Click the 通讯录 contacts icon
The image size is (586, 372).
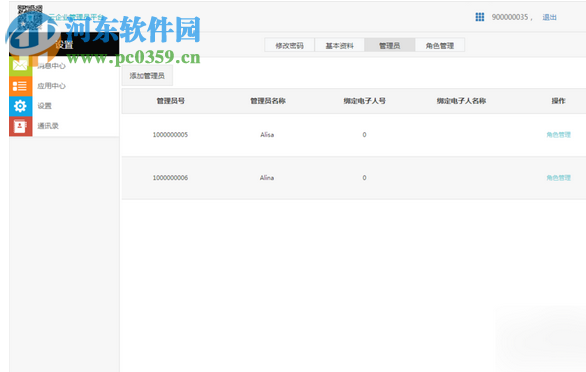pyautogui.click(x=20, y=126)
